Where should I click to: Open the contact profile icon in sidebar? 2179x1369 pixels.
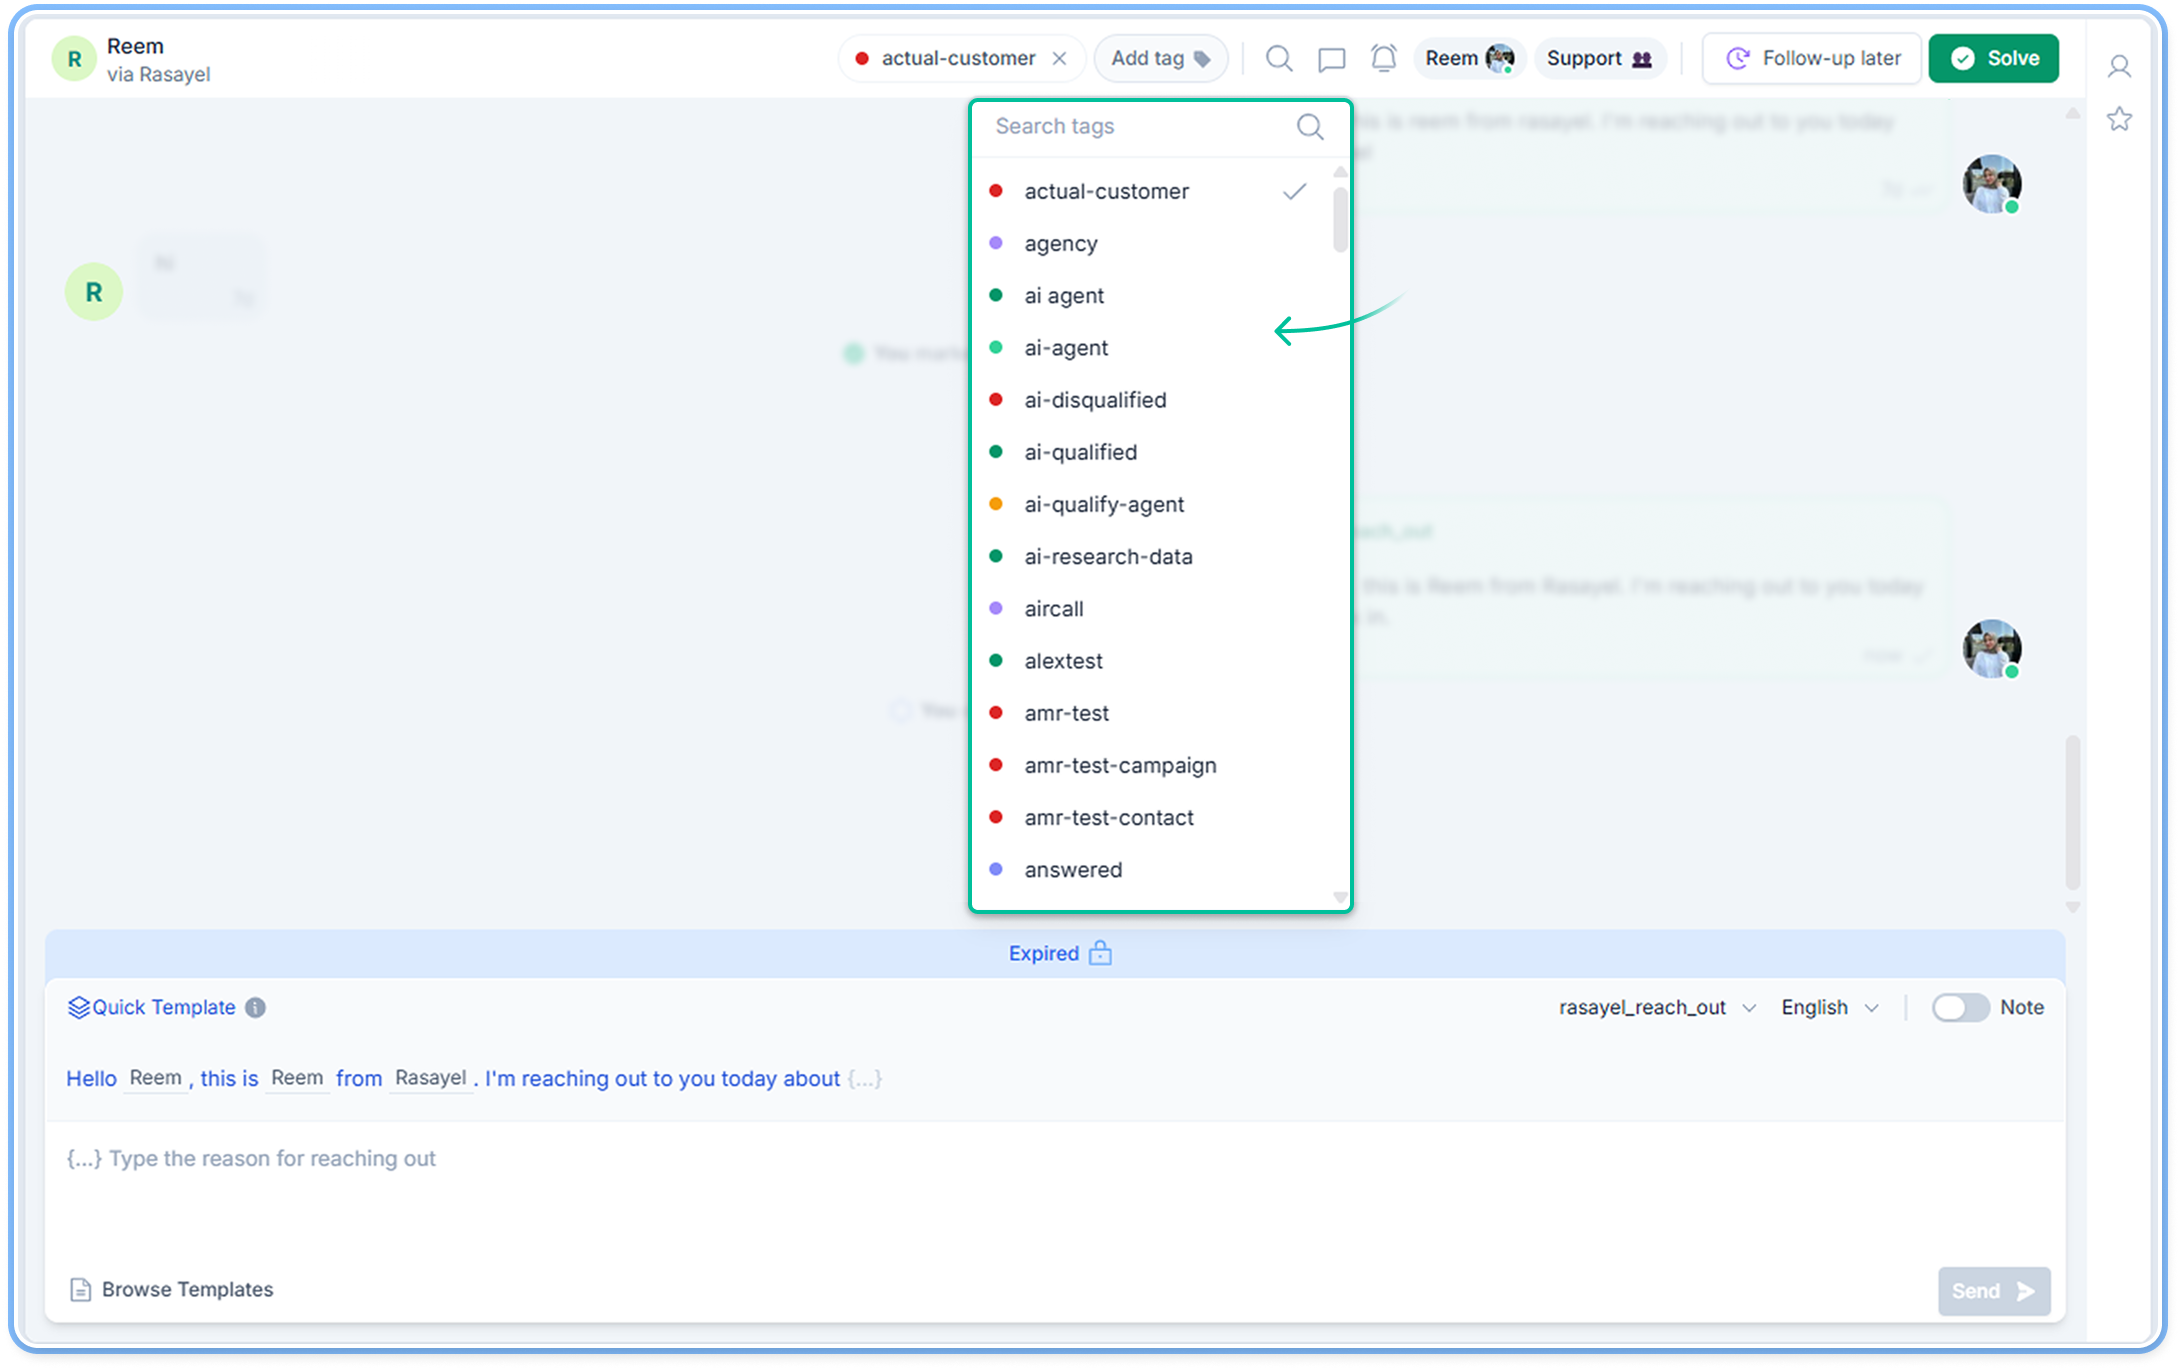[2119, 67]
